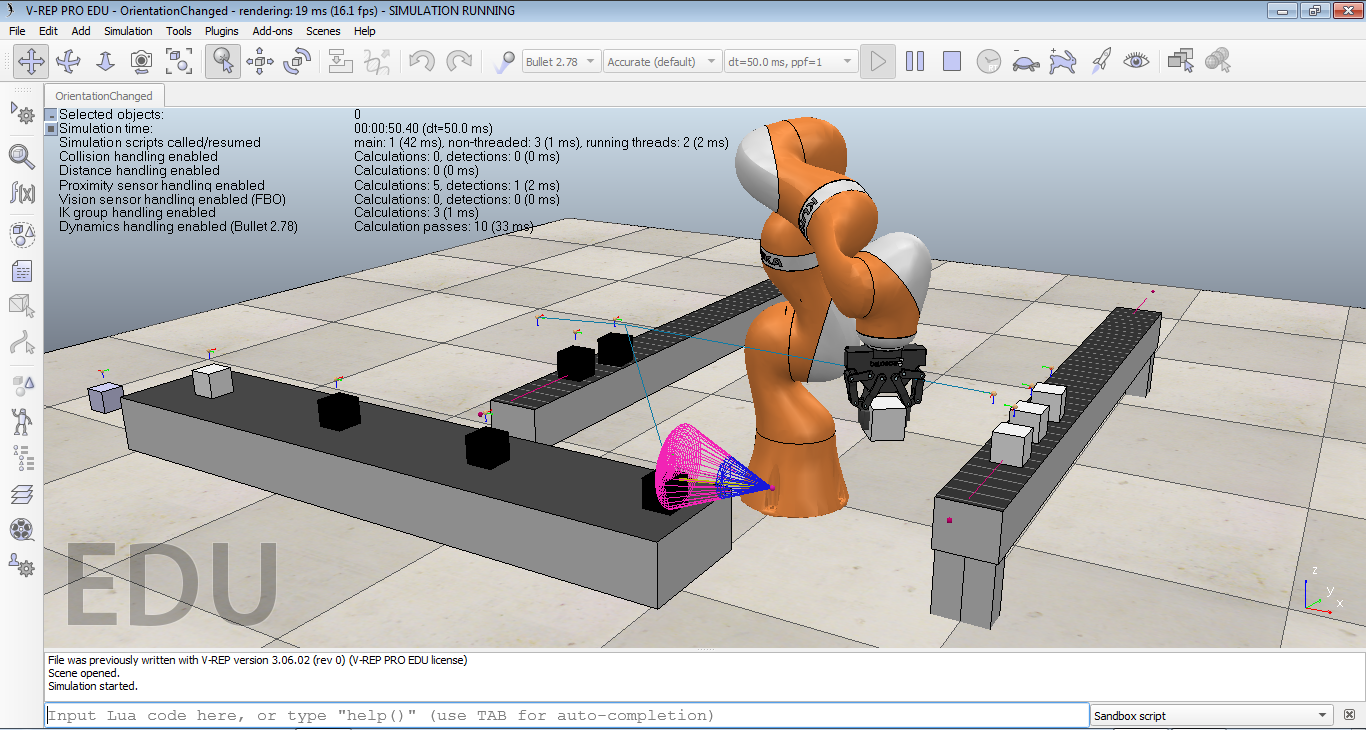Stop the simulation with square button
The image size is (1366, 730).
[x=952, y=61]
